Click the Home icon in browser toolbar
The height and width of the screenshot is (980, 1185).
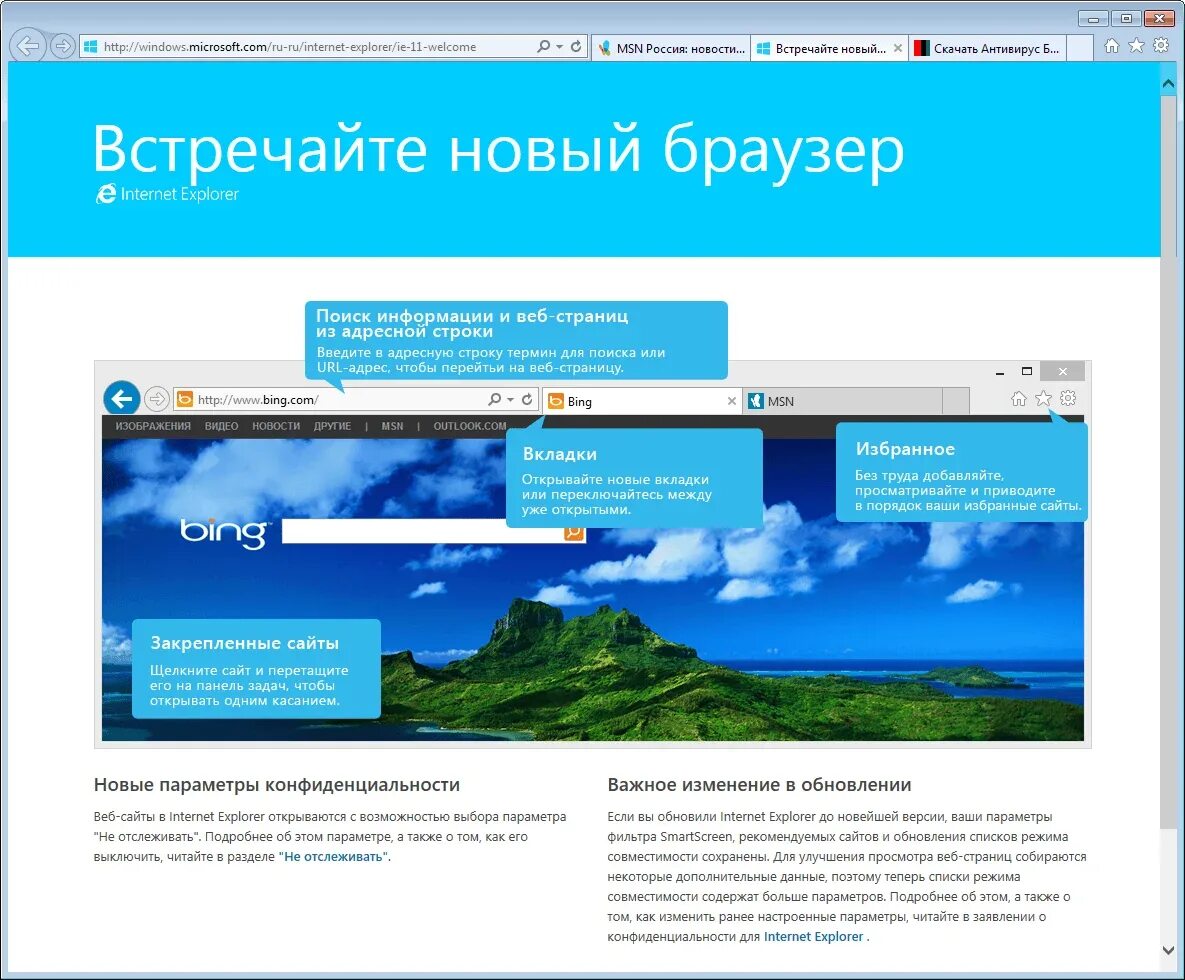tap(1112, 45)
